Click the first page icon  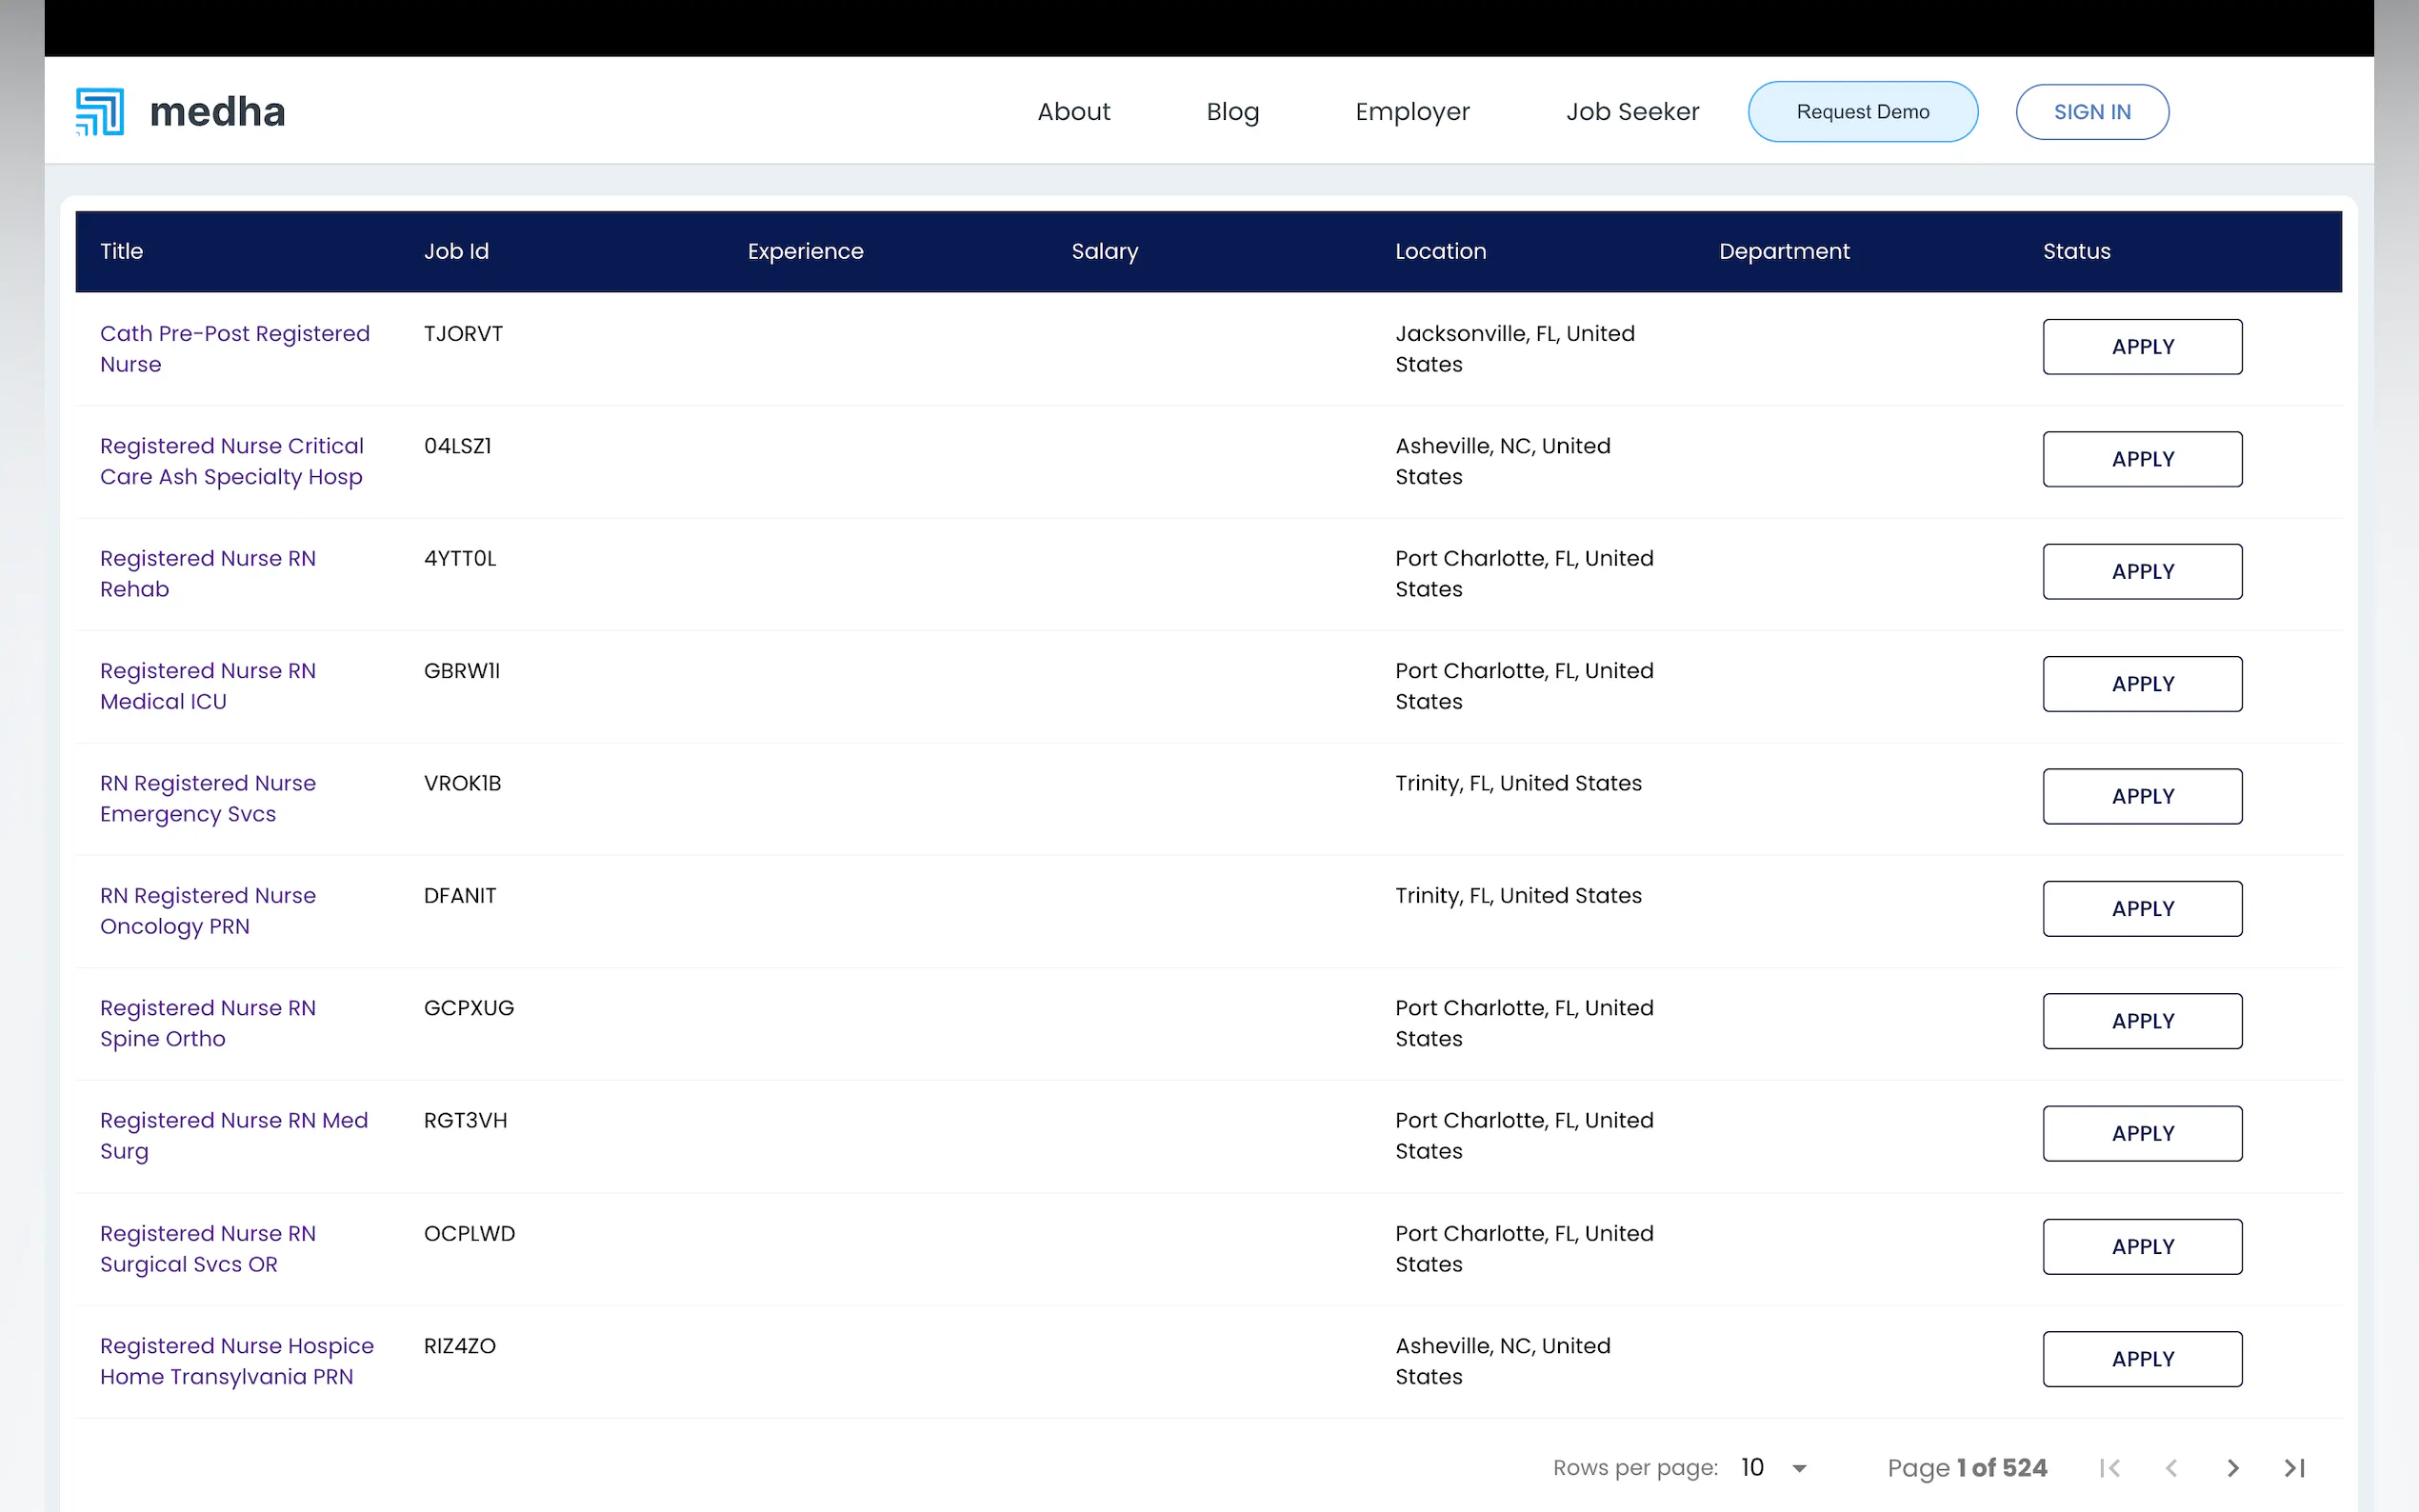2109,1467
